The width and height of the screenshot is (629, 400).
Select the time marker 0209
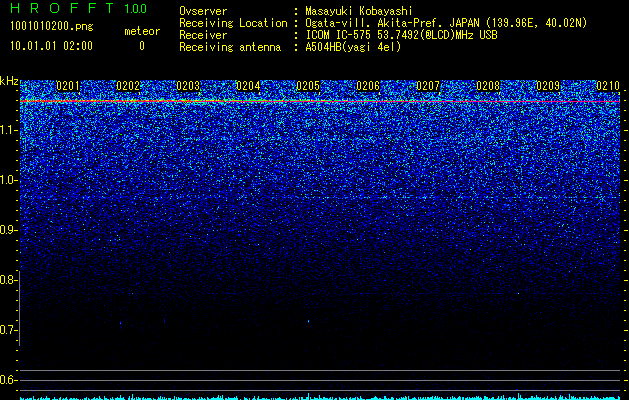click(548, 86)
